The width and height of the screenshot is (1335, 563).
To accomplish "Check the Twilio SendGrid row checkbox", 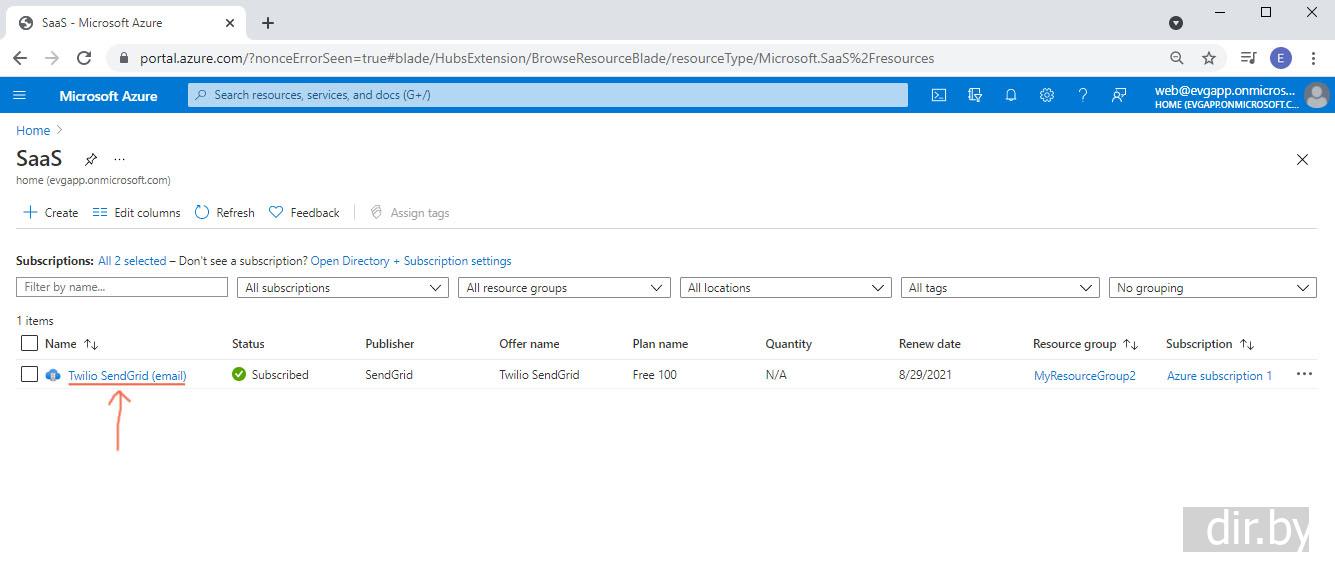I will click(x=29, y=374).
